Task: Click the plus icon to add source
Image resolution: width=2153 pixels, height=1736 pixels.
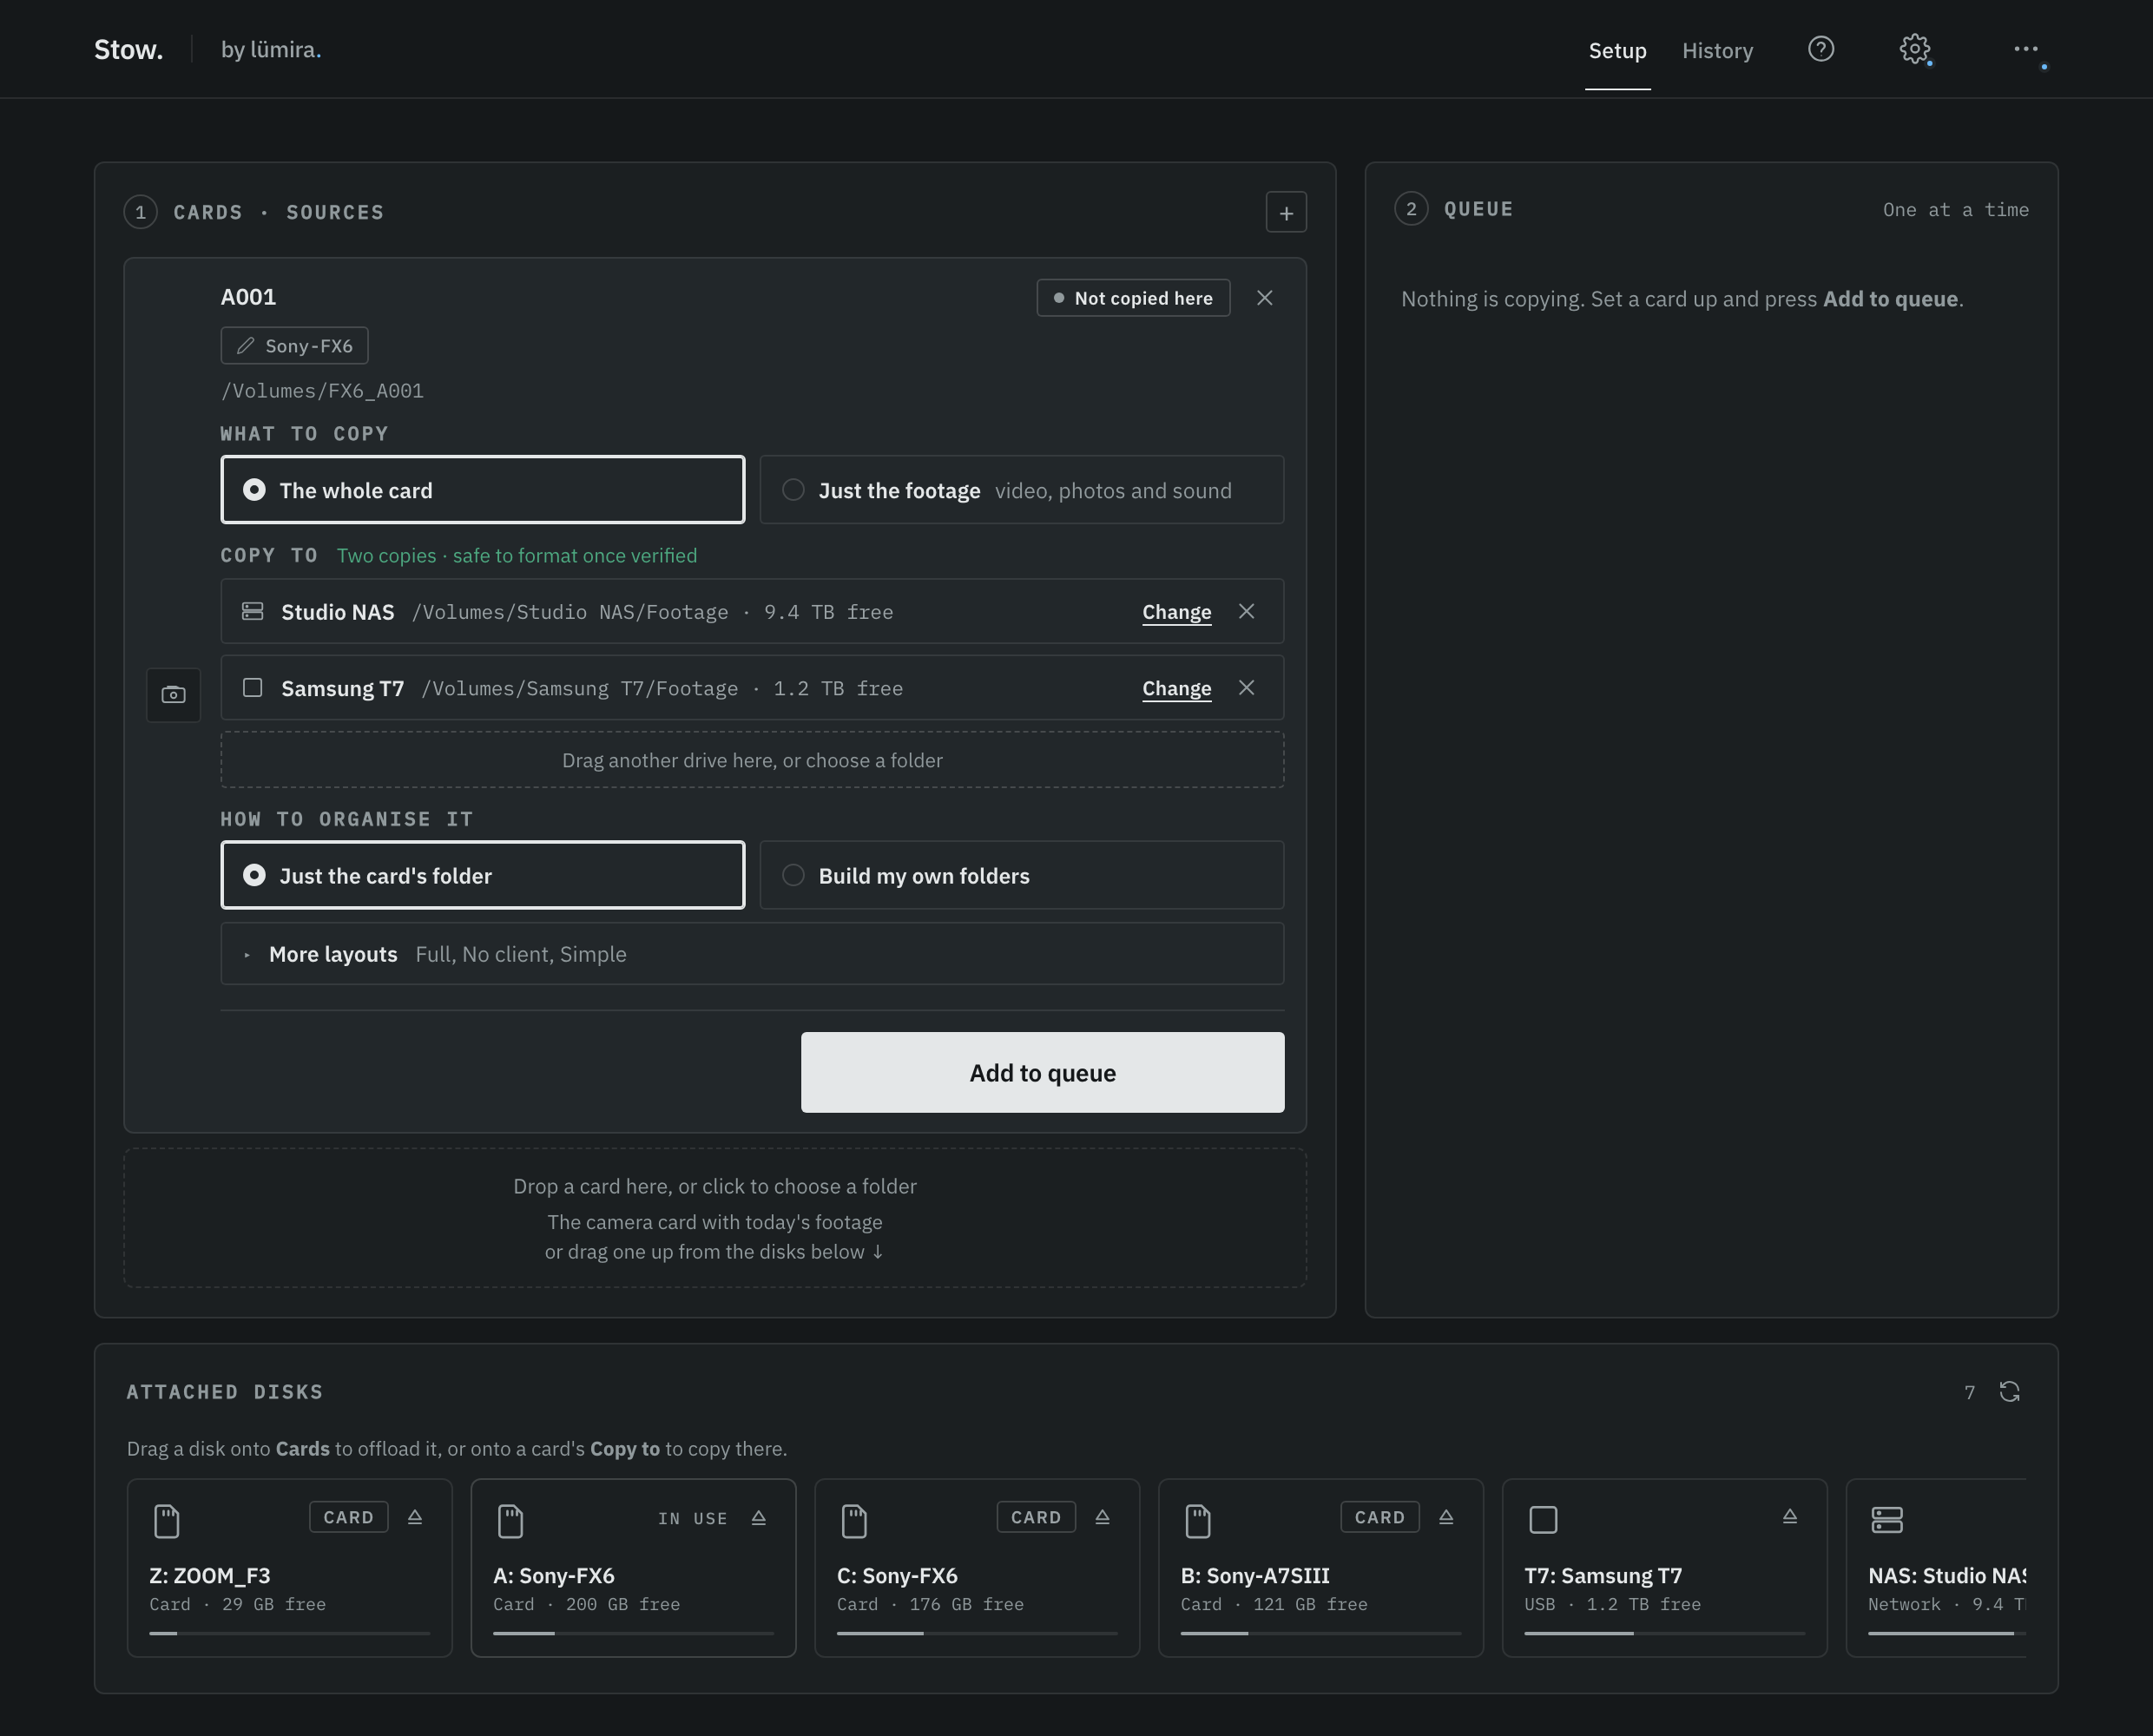Action: click(x=1286, y=212)
